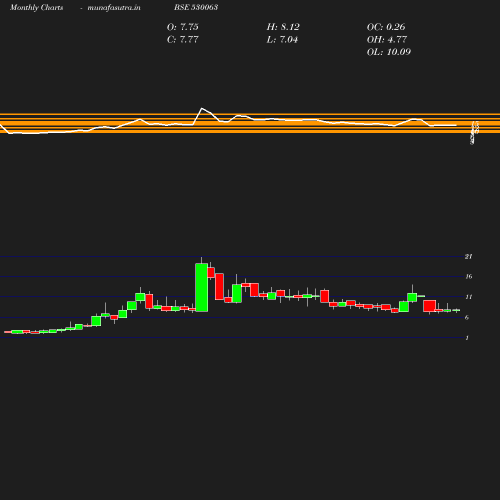Click the price axis label 16
500x500 pixels.
coord(469,276)
